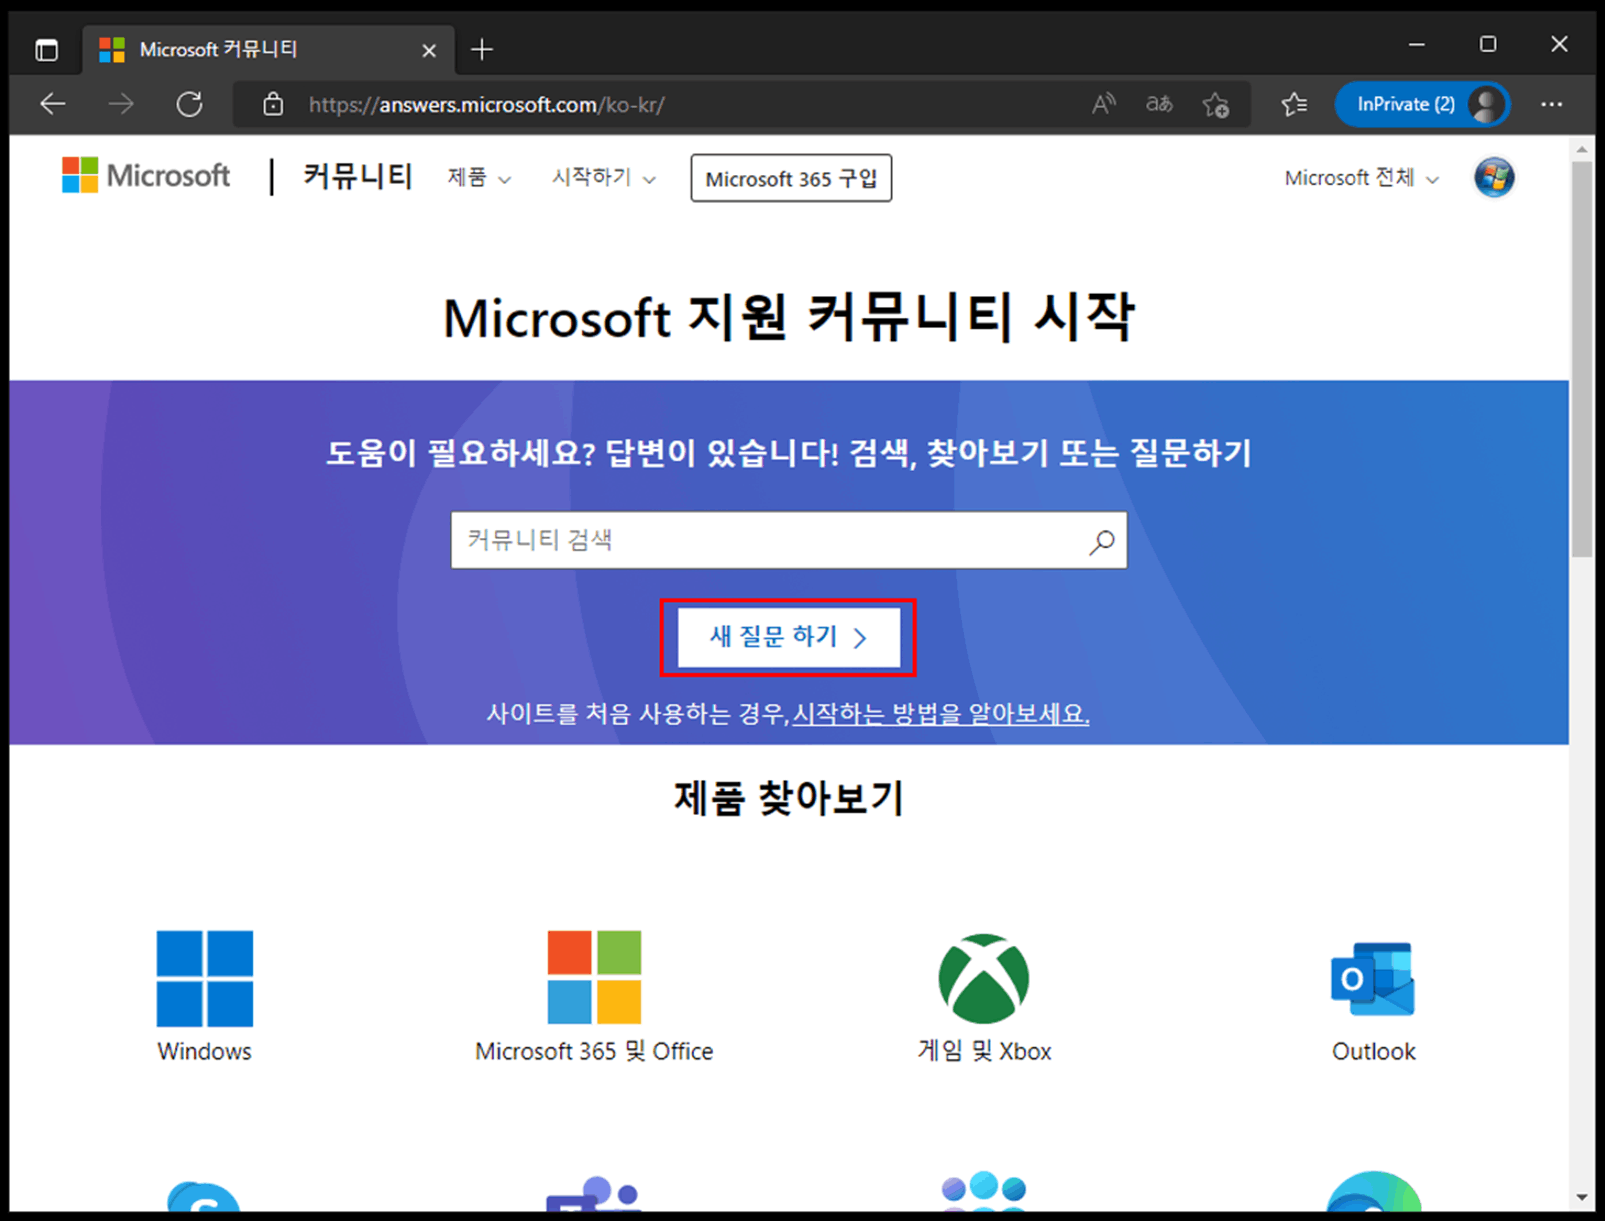Click the vertical page scrollbar thumb
This screenshot has width=1605, height=1221.
click(x=1581, y=360)
